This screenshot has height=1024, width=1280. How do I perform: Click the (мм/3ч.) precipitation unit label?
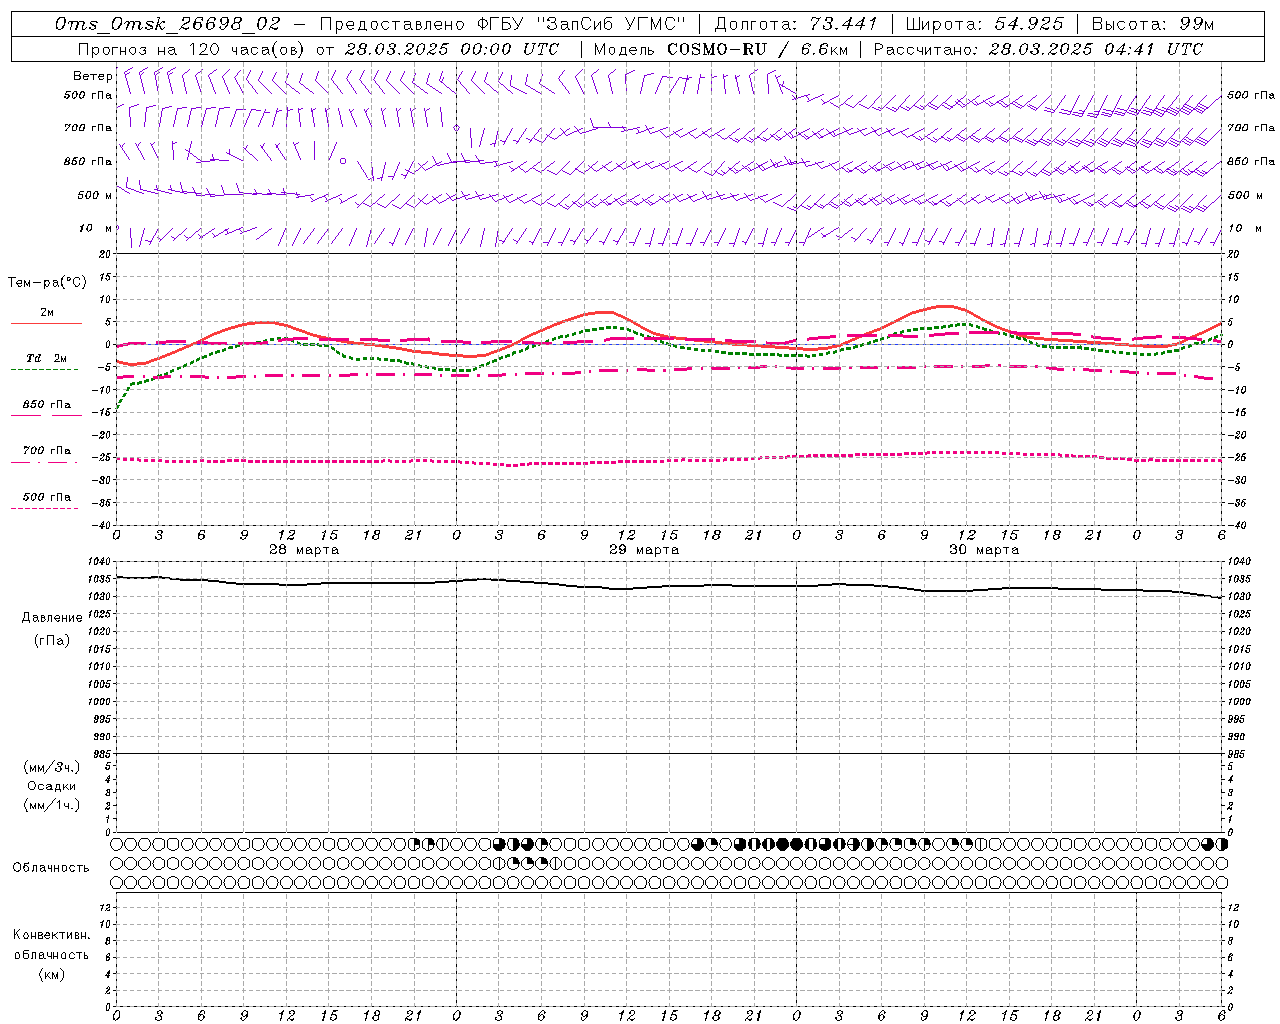[52, 767]
